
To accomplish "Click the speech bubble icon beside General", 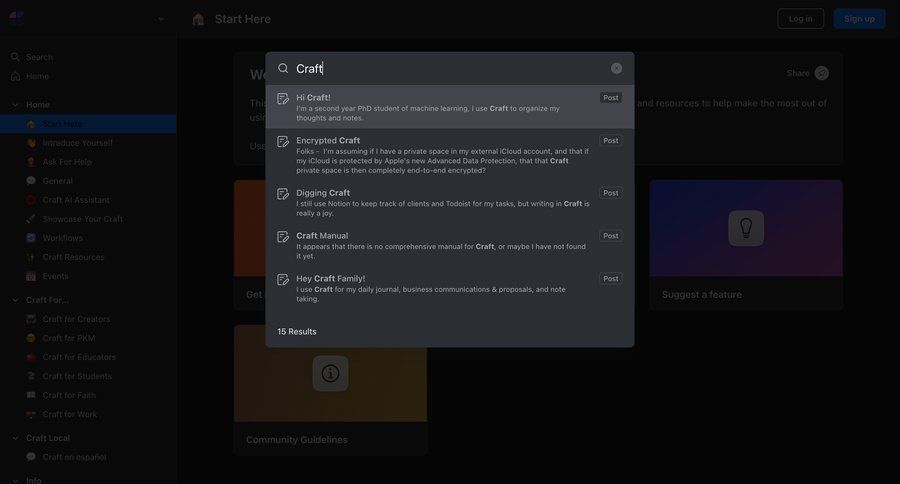I will (31, 181).
